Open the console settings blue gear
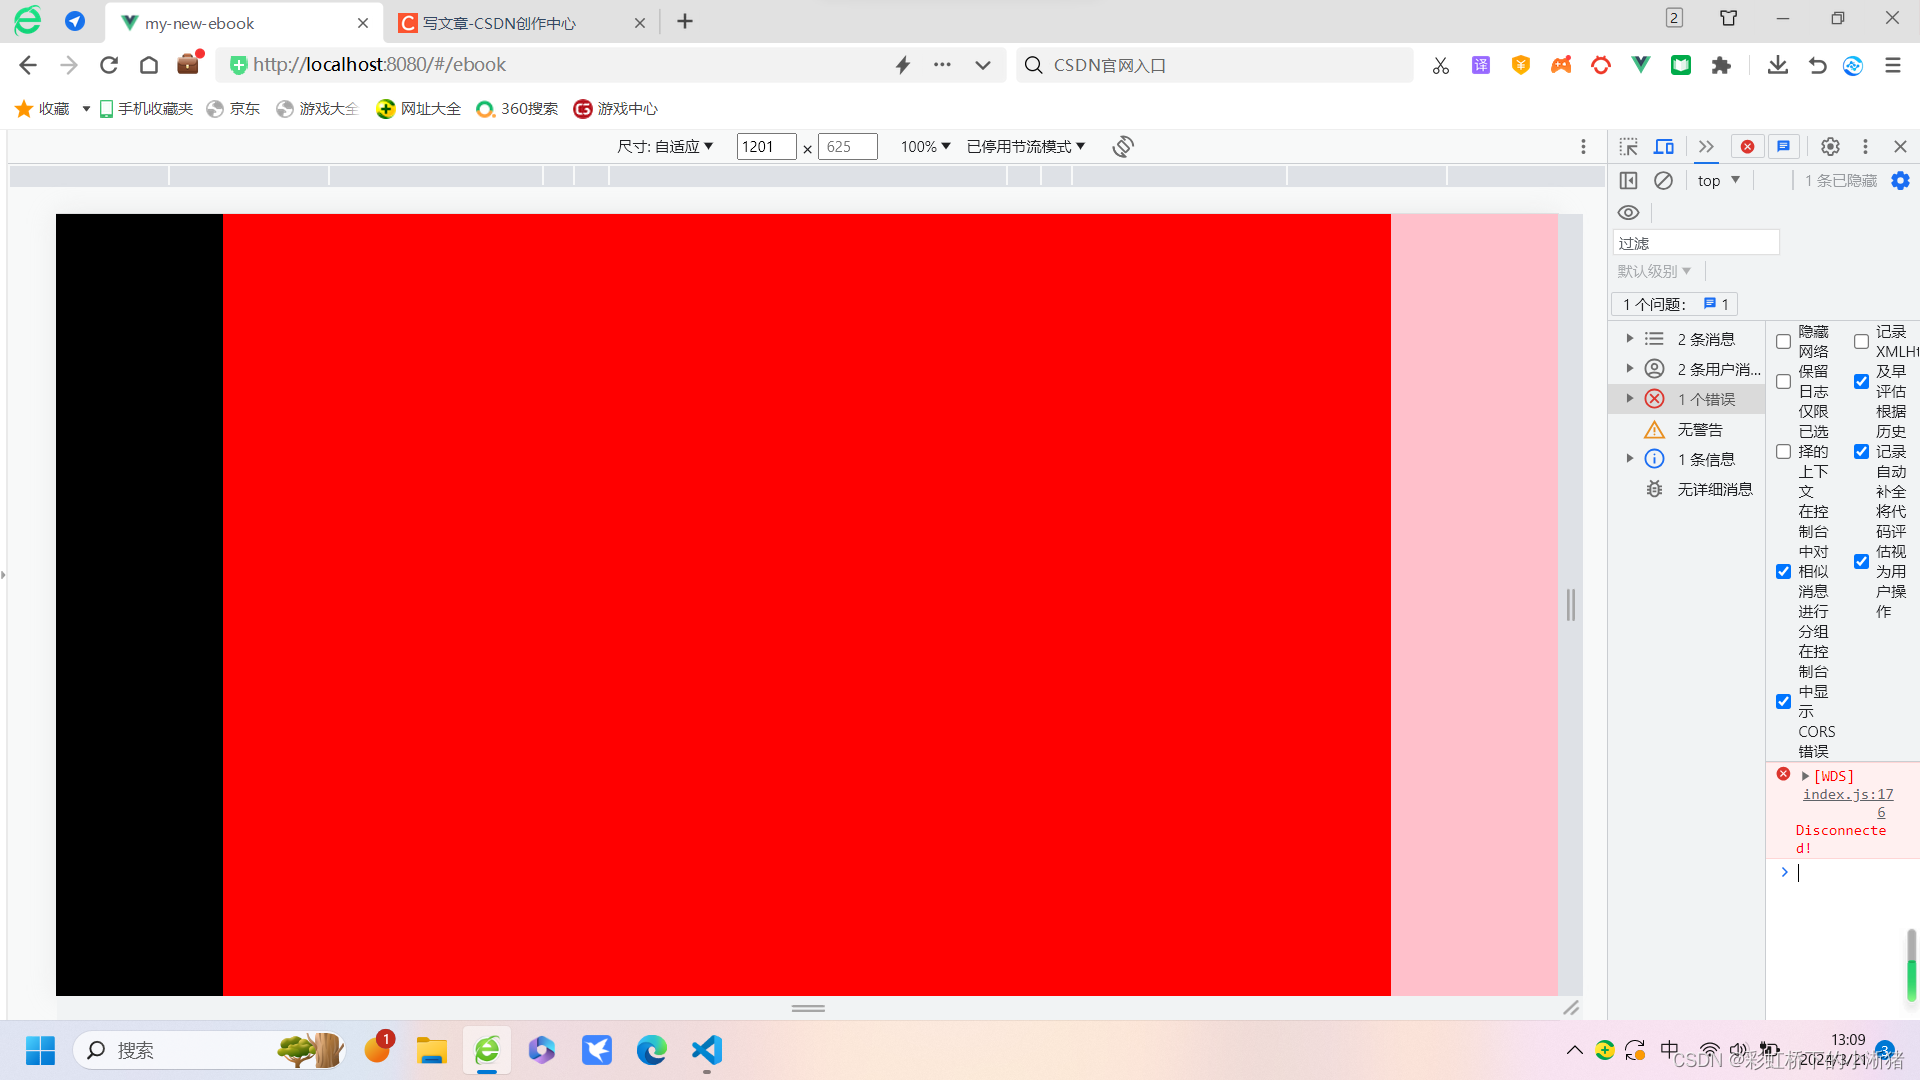Image resolution: width=1920 pixels, height=1080 pixels. [x=1900, y=181]
